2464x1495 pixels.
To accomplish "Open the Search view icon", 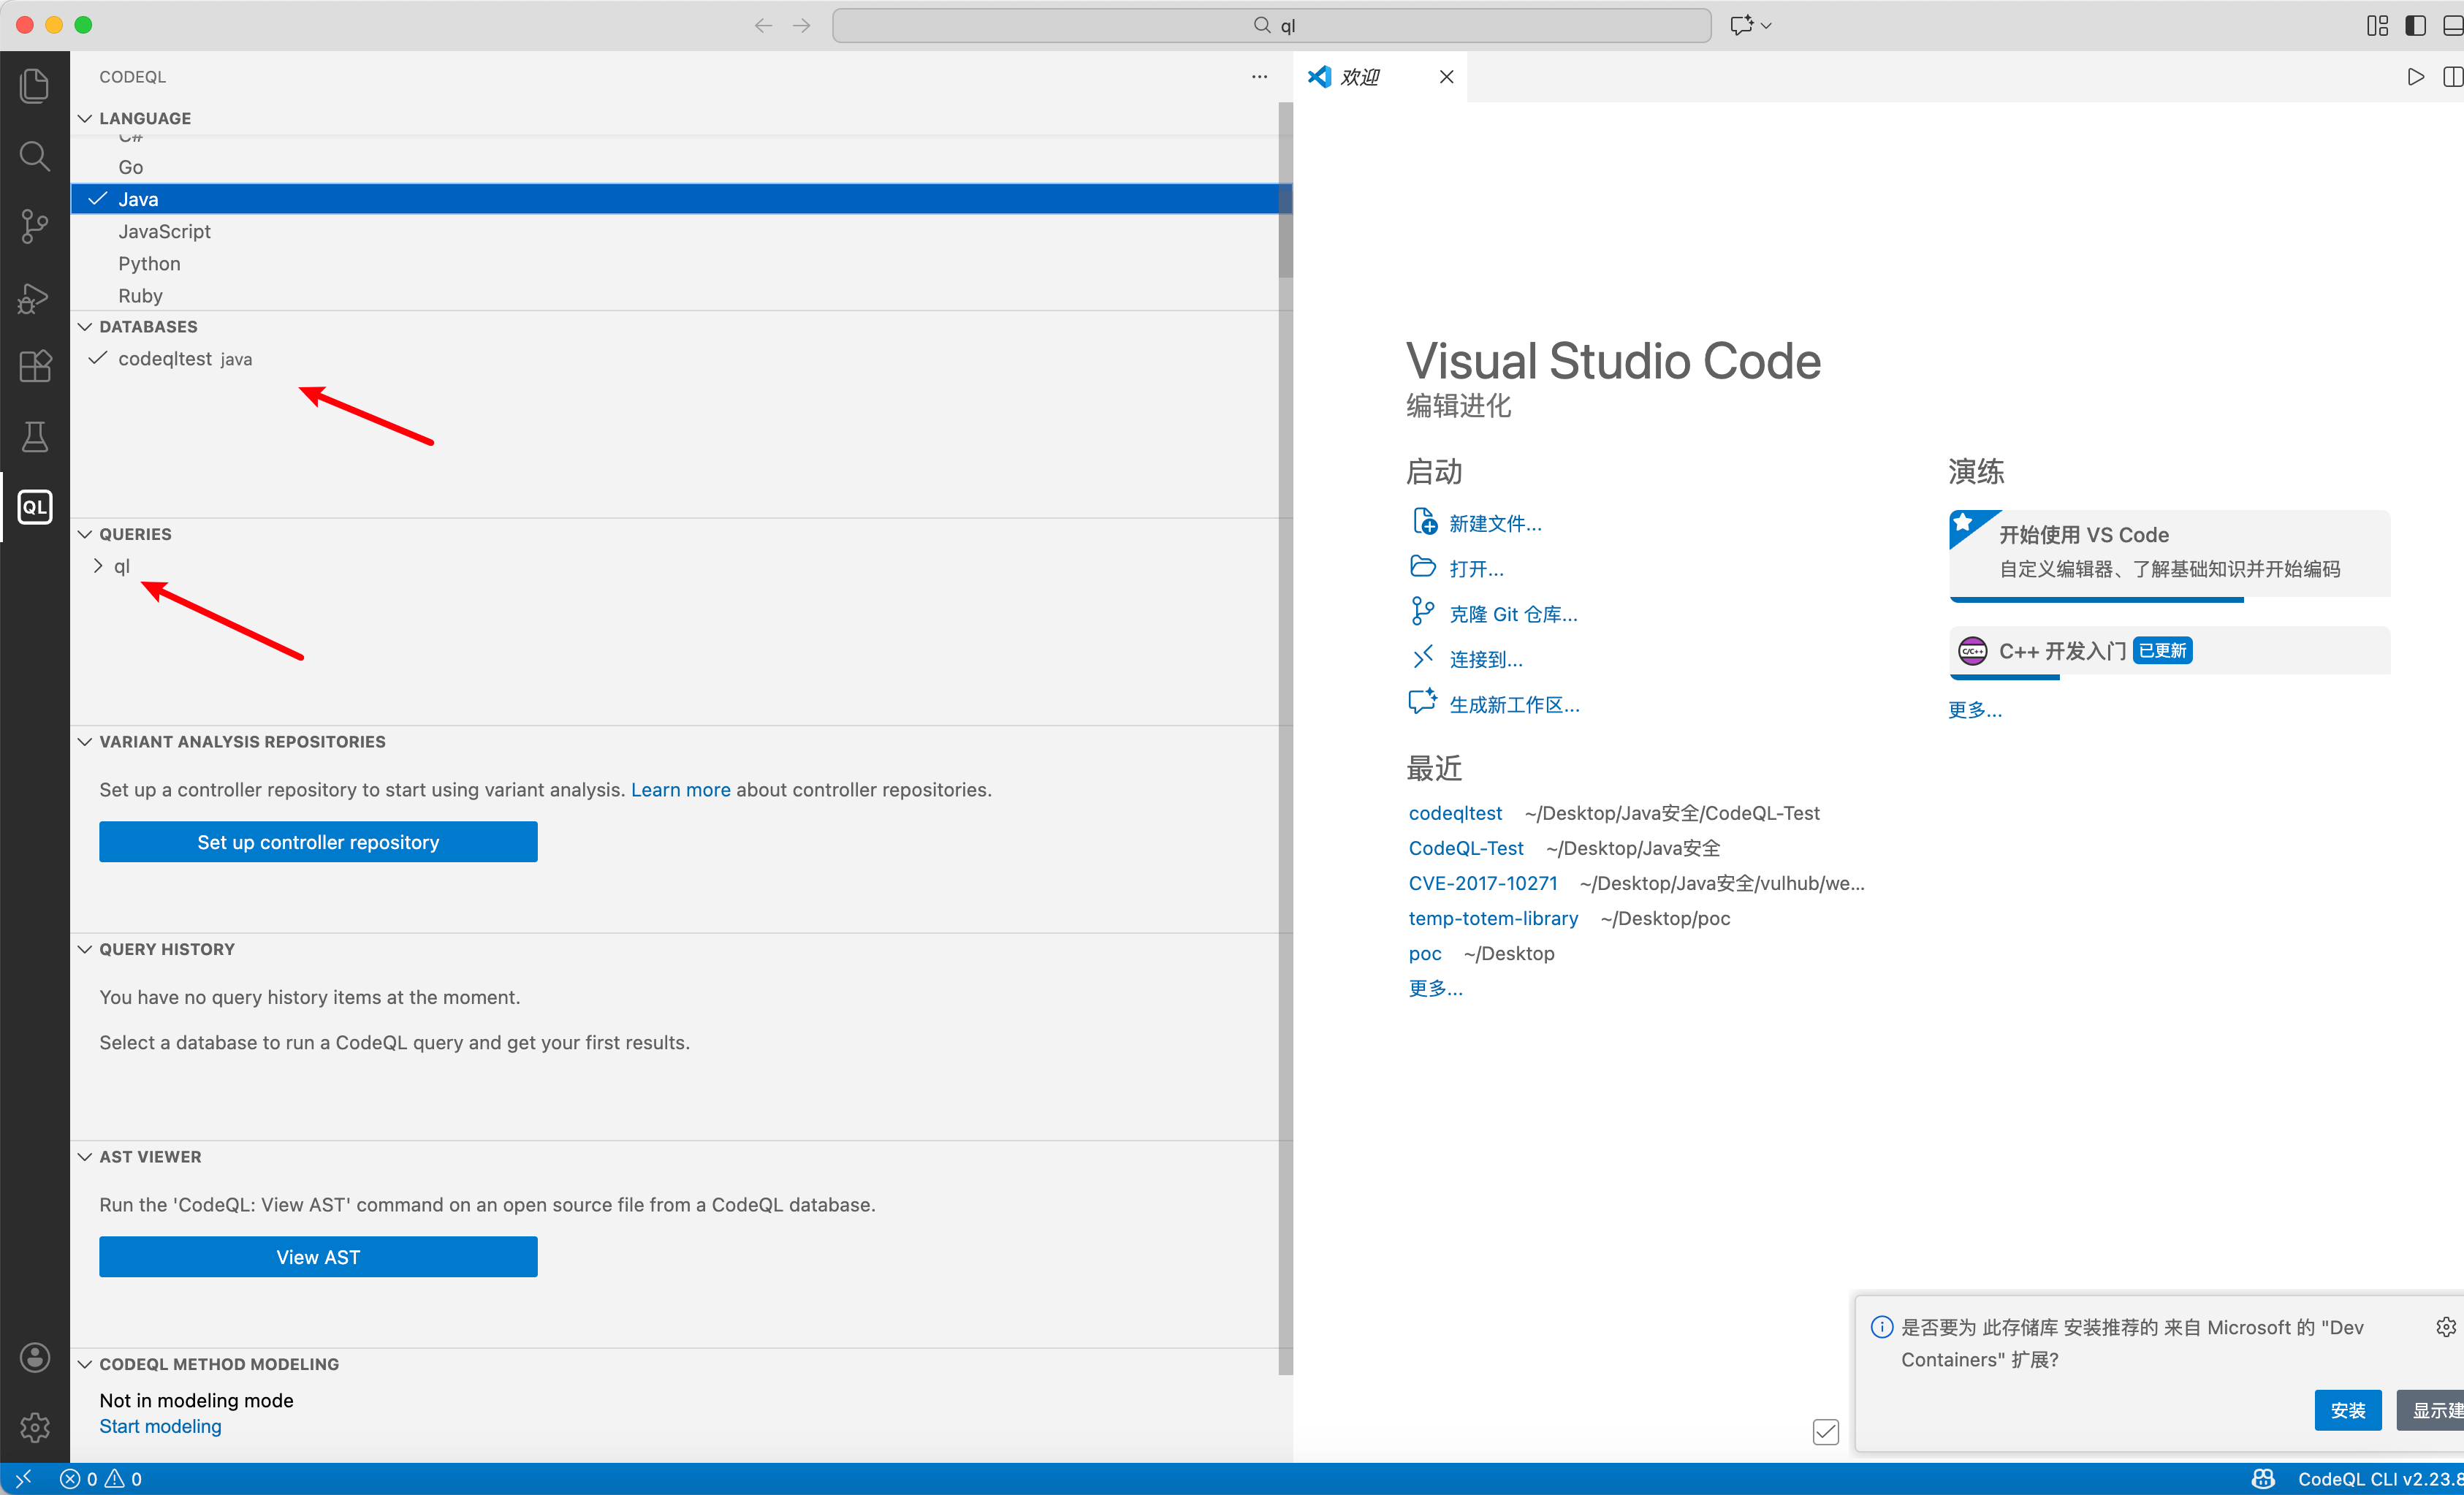I will tap(34, 156).
